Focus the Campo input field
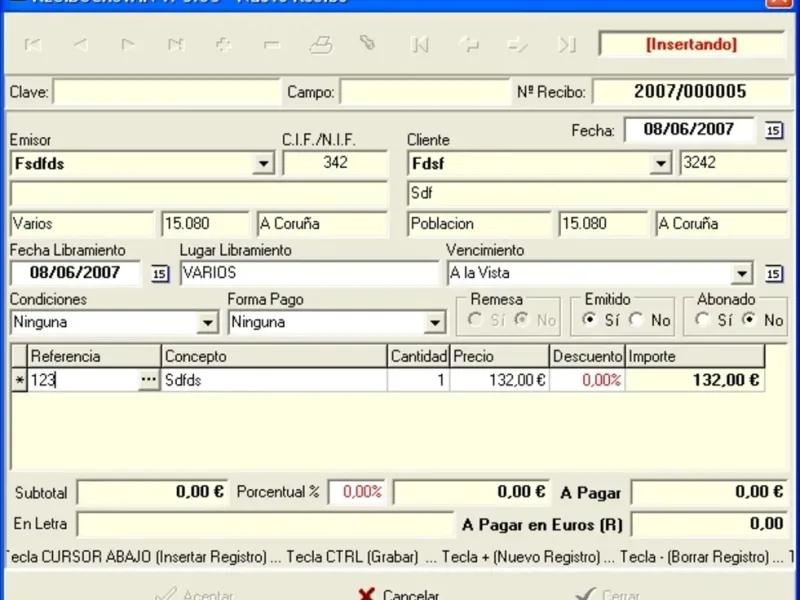Screen dimensions: 800x600 (425, 92)
